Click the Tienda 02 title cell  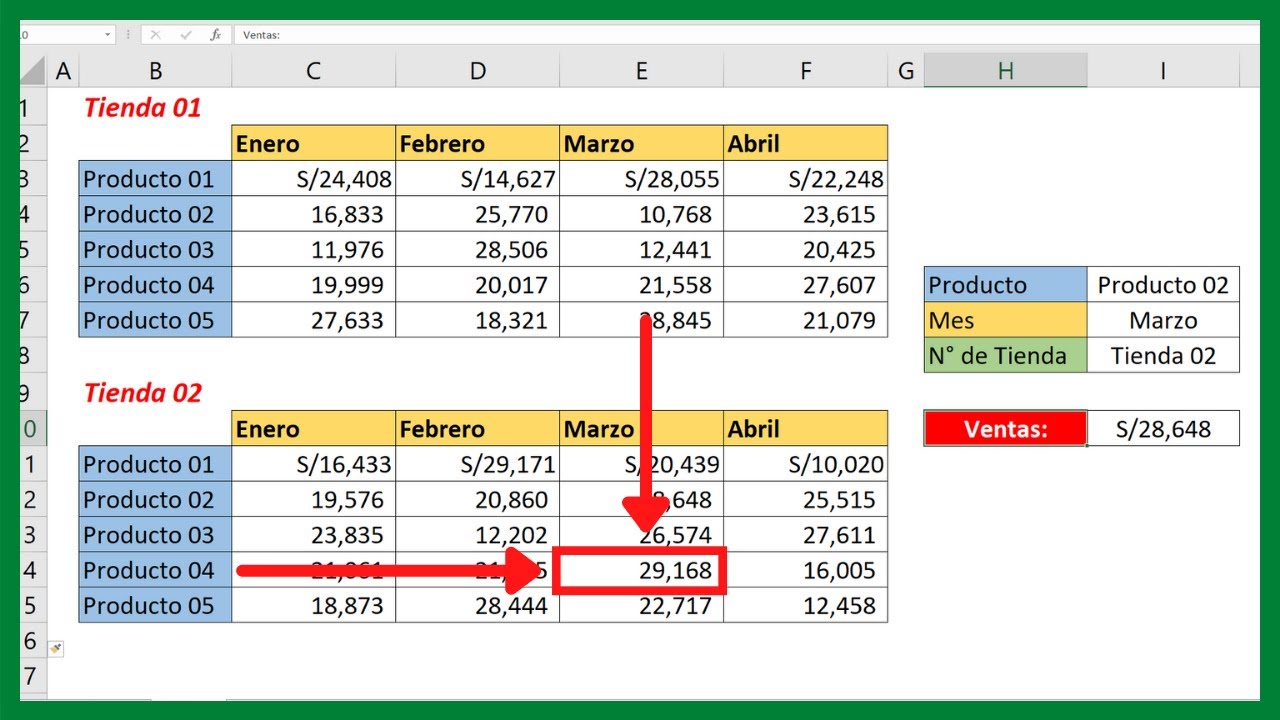(x=155, y=393)
